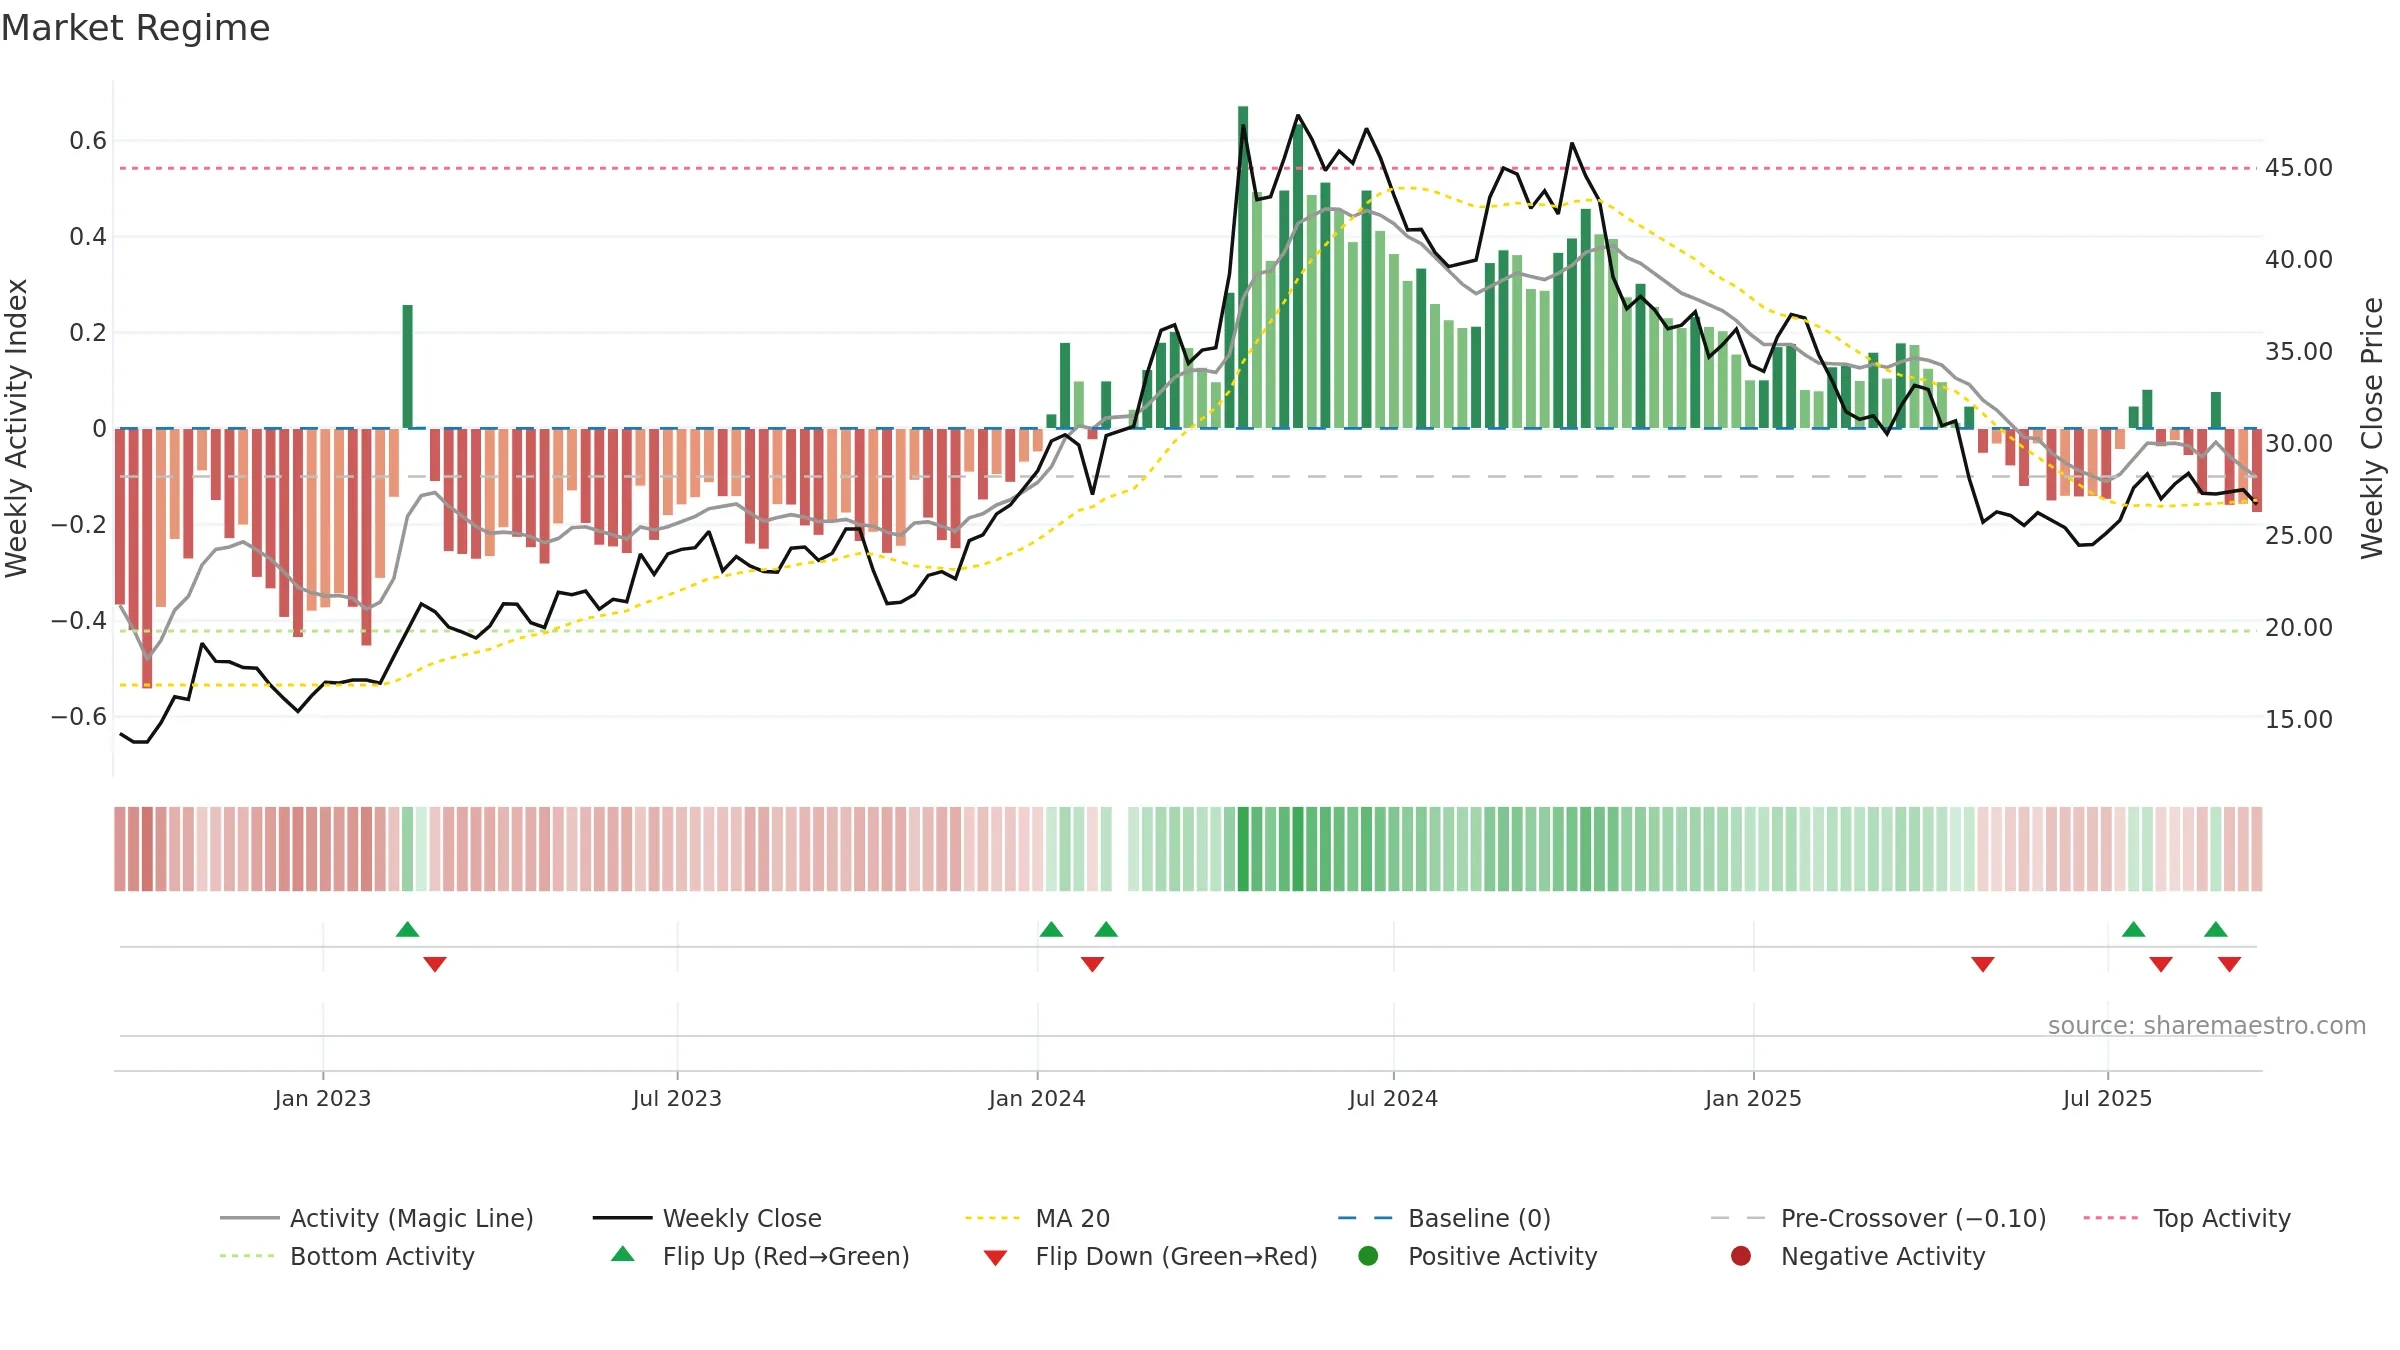The image size is (2400, 1350).
Task: Click the flip-up triangle just after Jul 2025
Action: (x=2133, y=930)
